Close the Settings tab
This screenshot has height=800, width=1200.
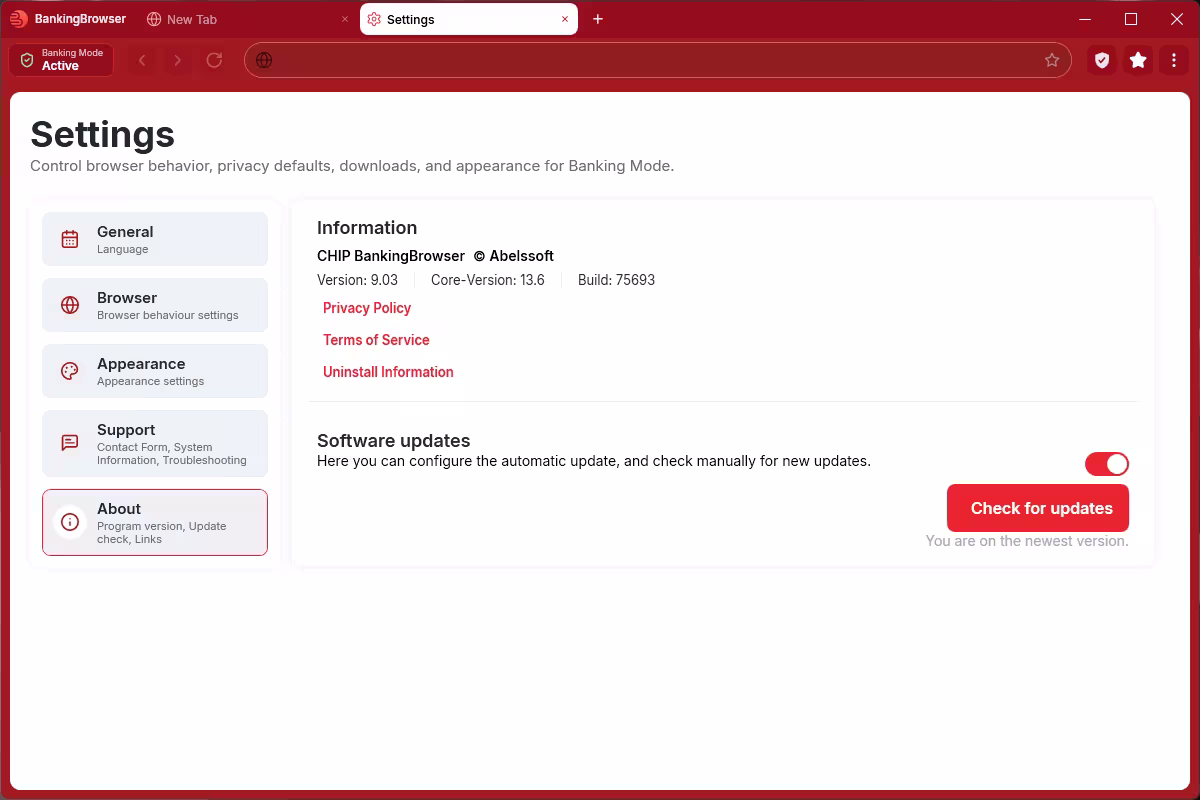pos(565,19)
